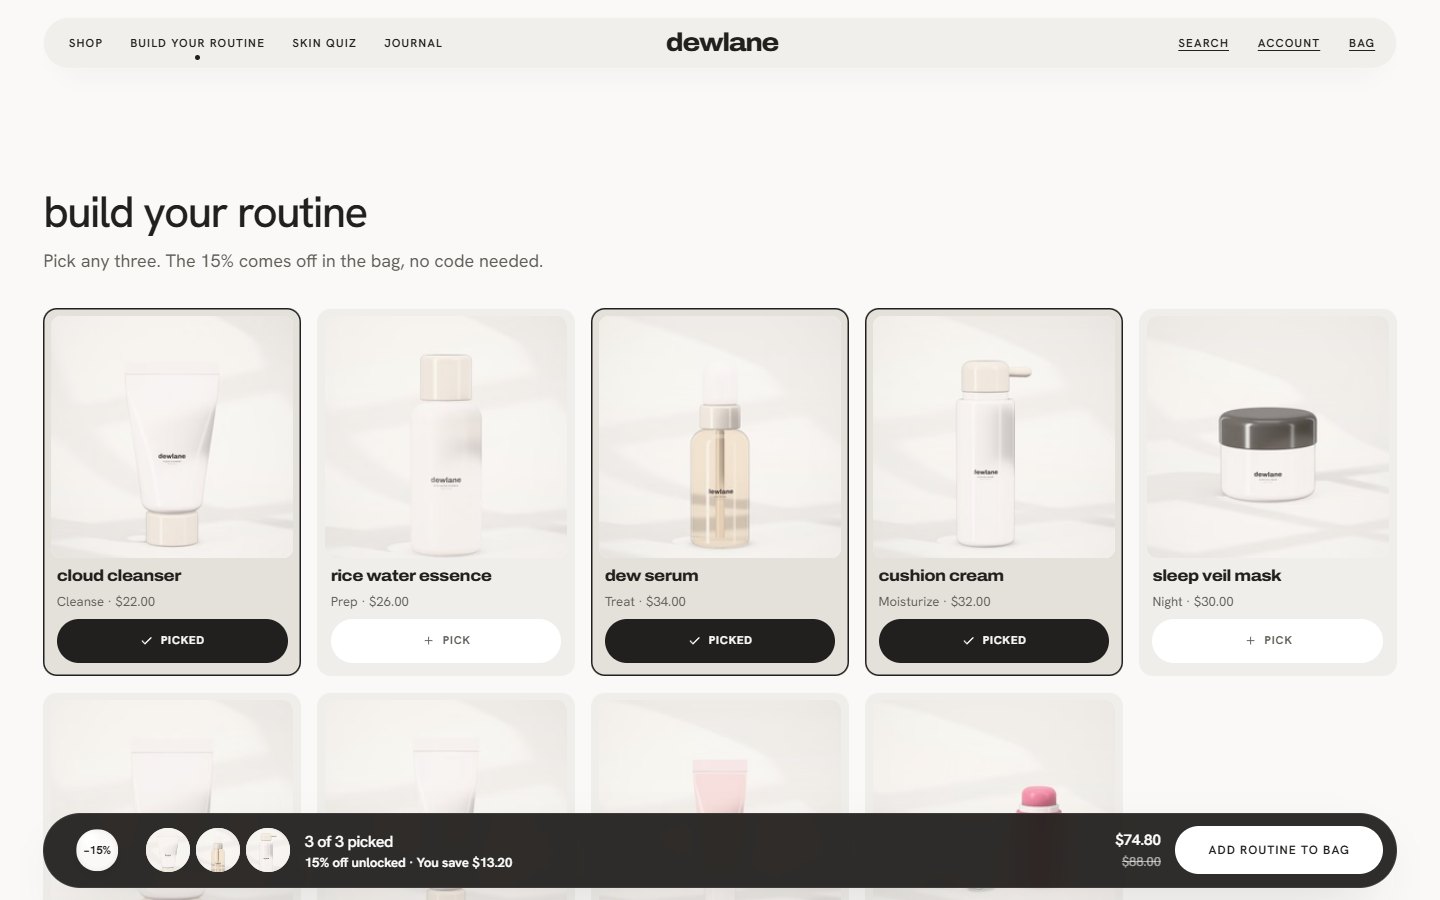Viewport: 1440px width, 900px height.
Task: Click the 'sleep veil mask' title
Action: point(1216,576)
